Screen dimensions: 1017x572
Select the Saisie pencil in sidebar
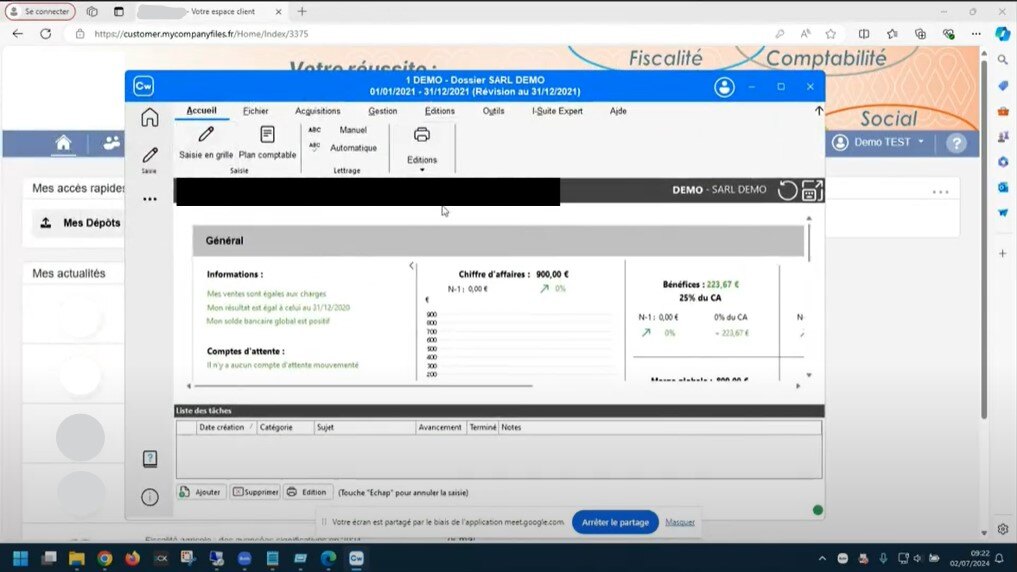[150, 157]
